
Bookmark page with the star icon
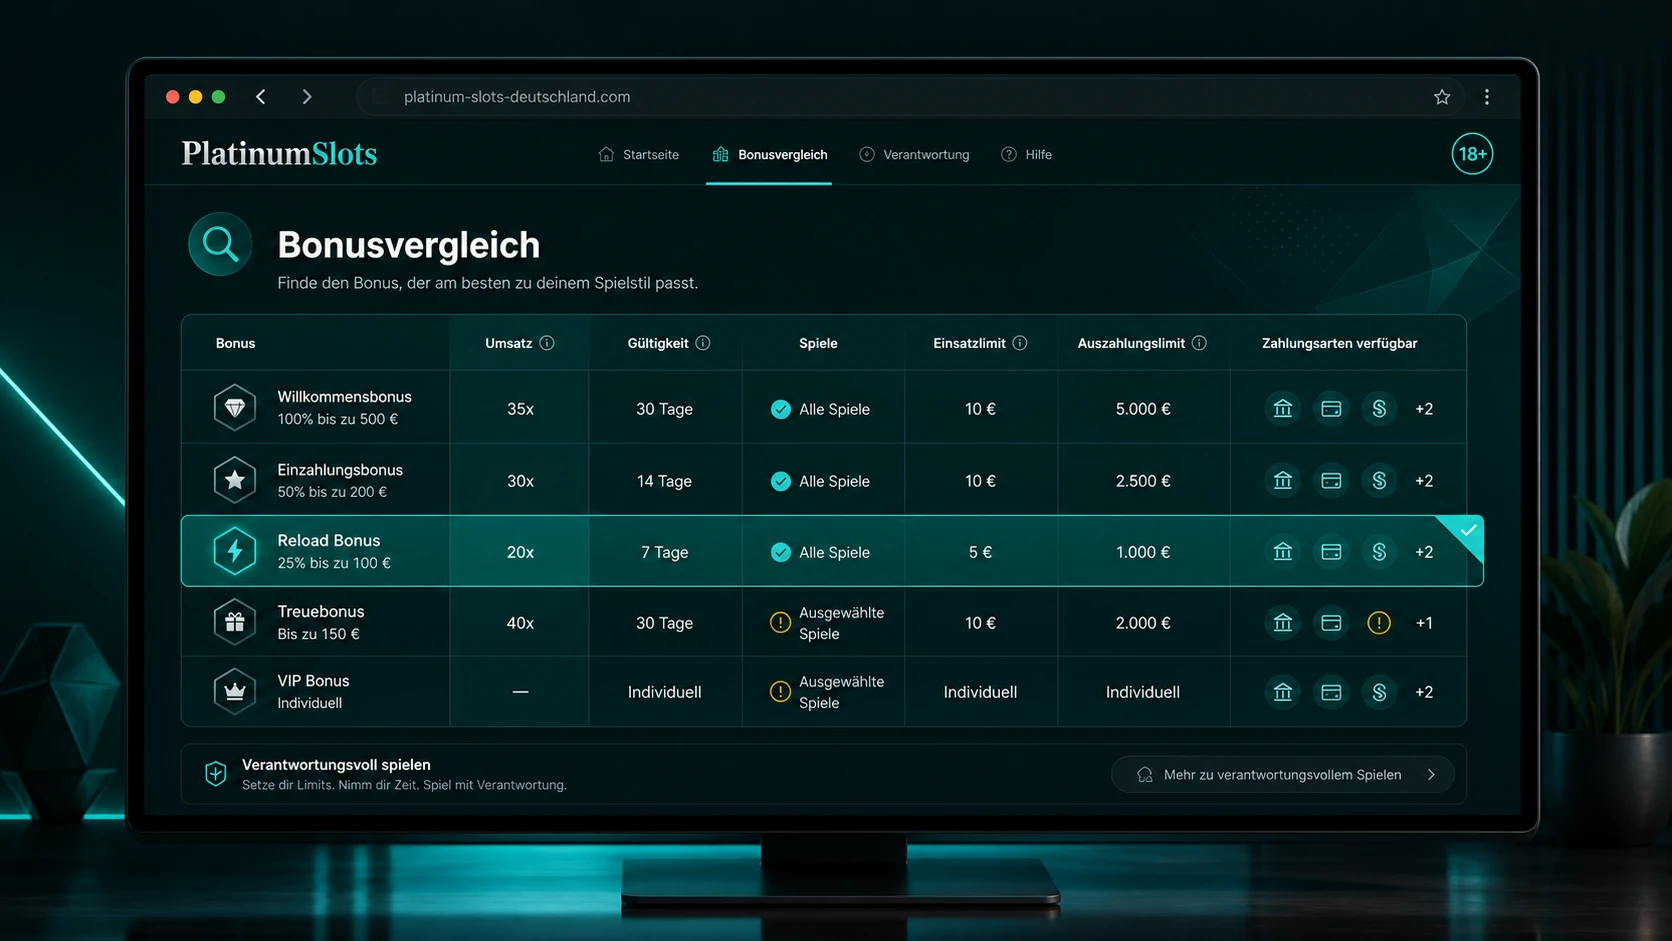[x=1442, y=97]
